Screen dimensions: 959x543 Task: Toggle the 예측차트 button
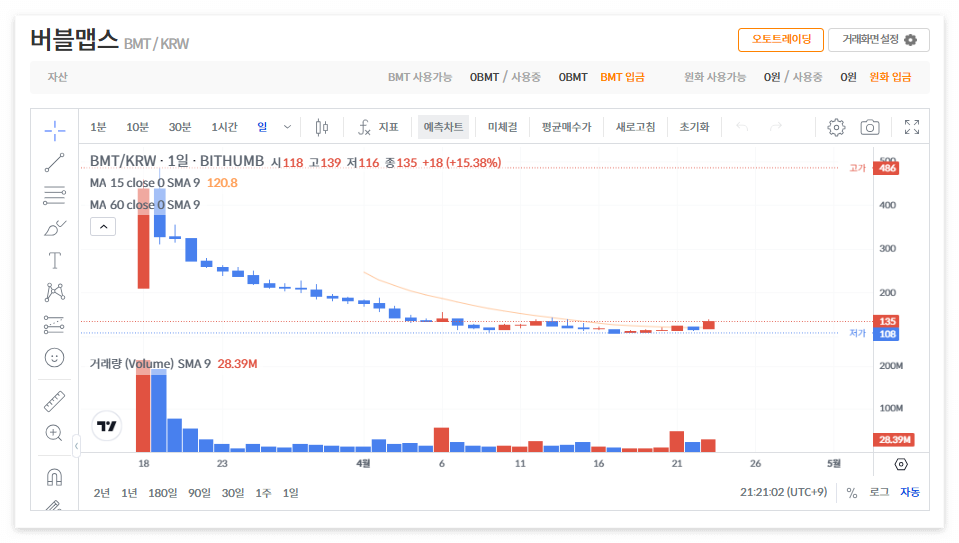tap(443, 127)
